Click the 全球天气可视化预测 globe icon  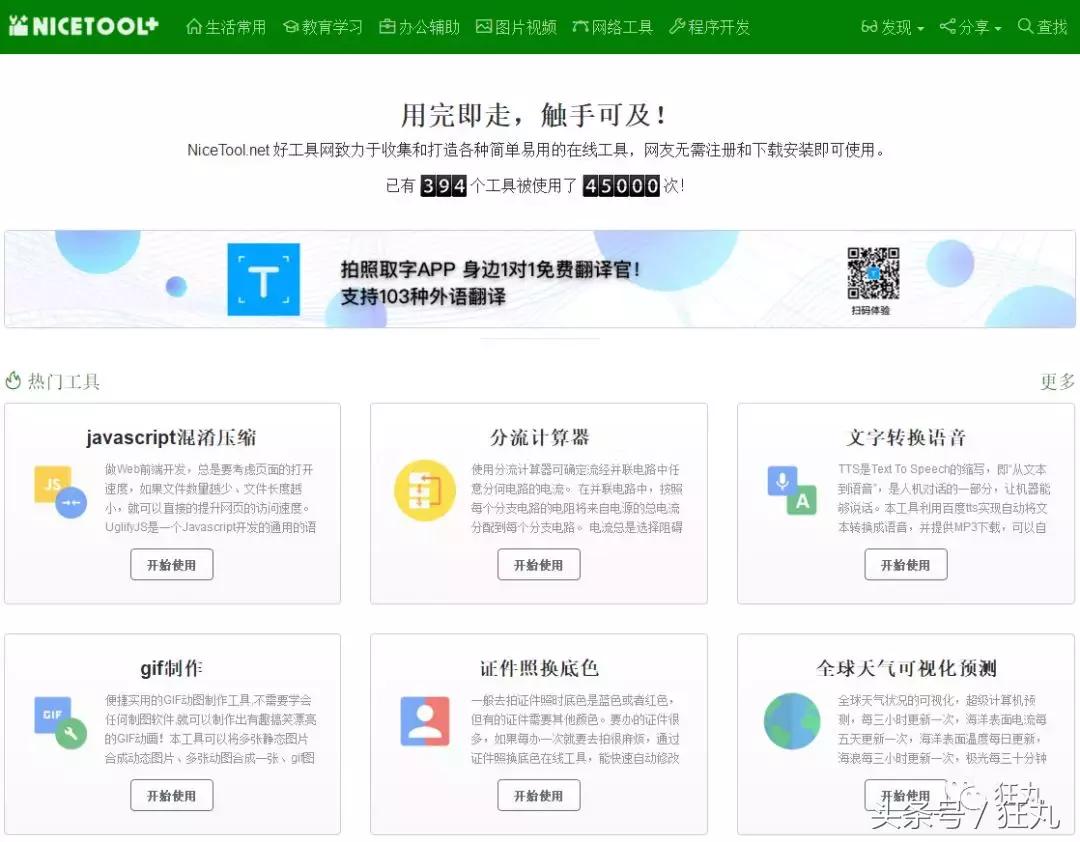pos(791,722)
